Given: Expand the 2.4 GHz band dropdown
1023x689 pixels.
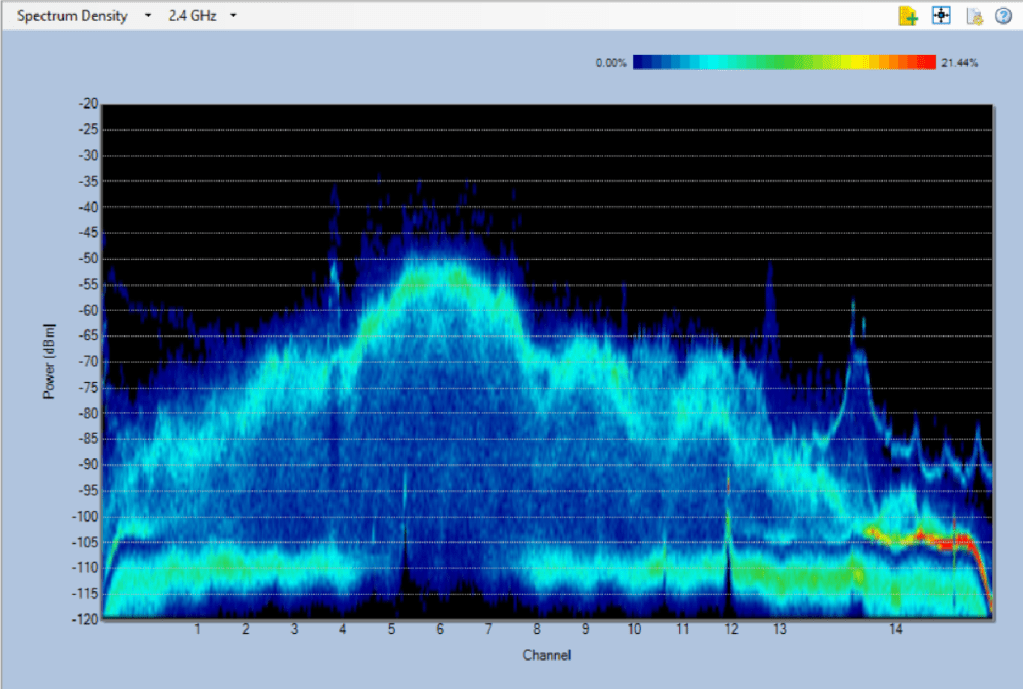Looking at the screenshot, I should (x=233, y=16).
